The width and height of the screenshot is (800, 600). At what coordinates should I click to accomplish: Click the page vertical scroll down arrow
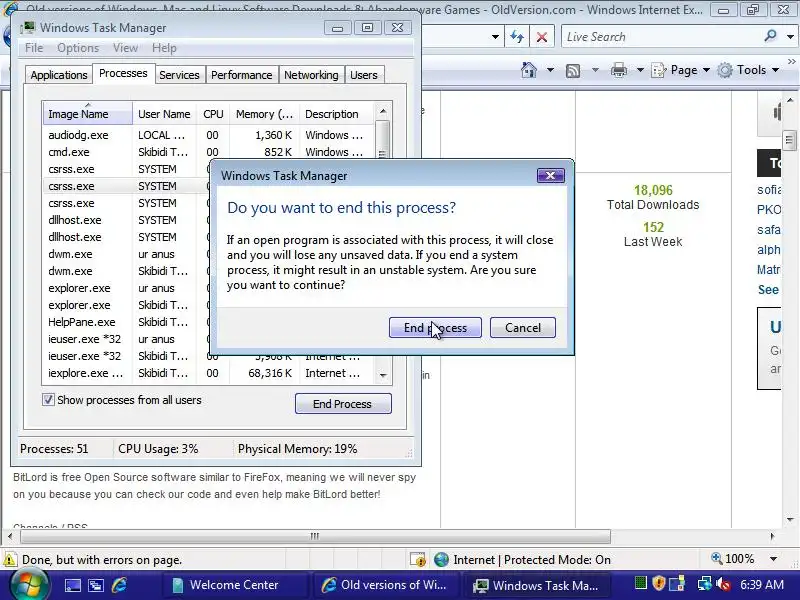790,520
